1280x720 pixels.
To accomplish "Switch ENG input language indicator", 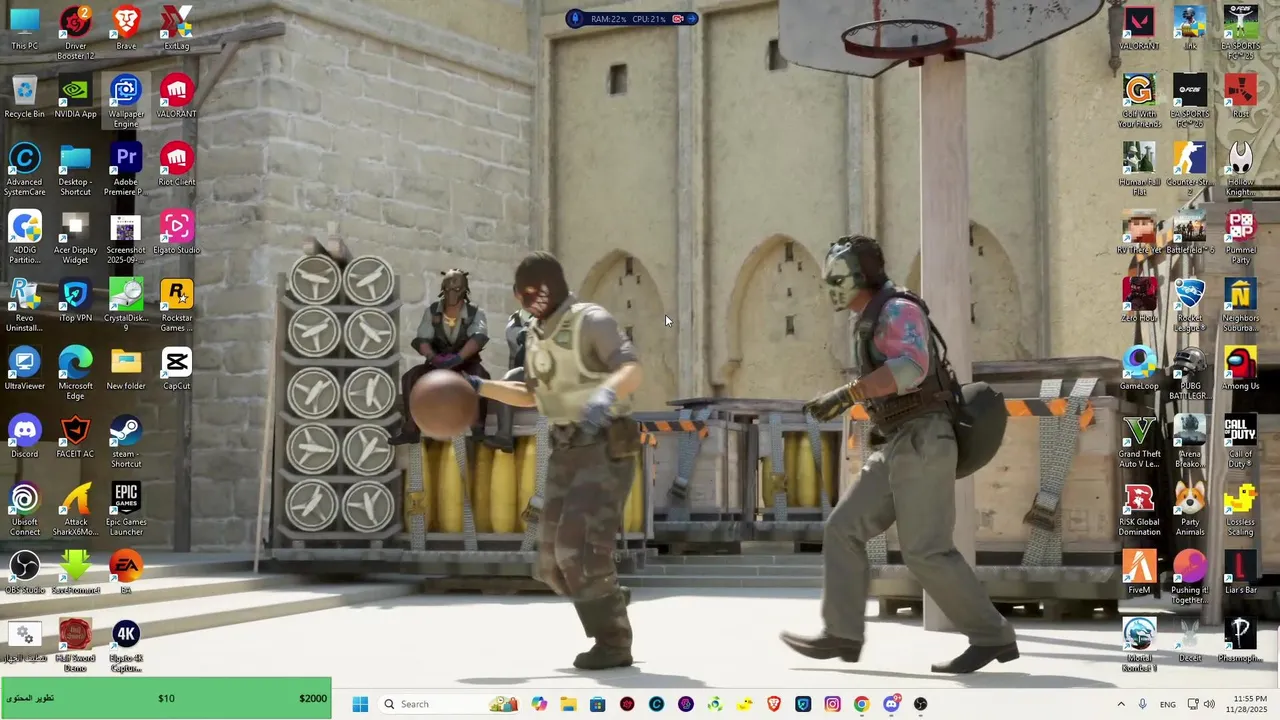I will [1168, 704].
